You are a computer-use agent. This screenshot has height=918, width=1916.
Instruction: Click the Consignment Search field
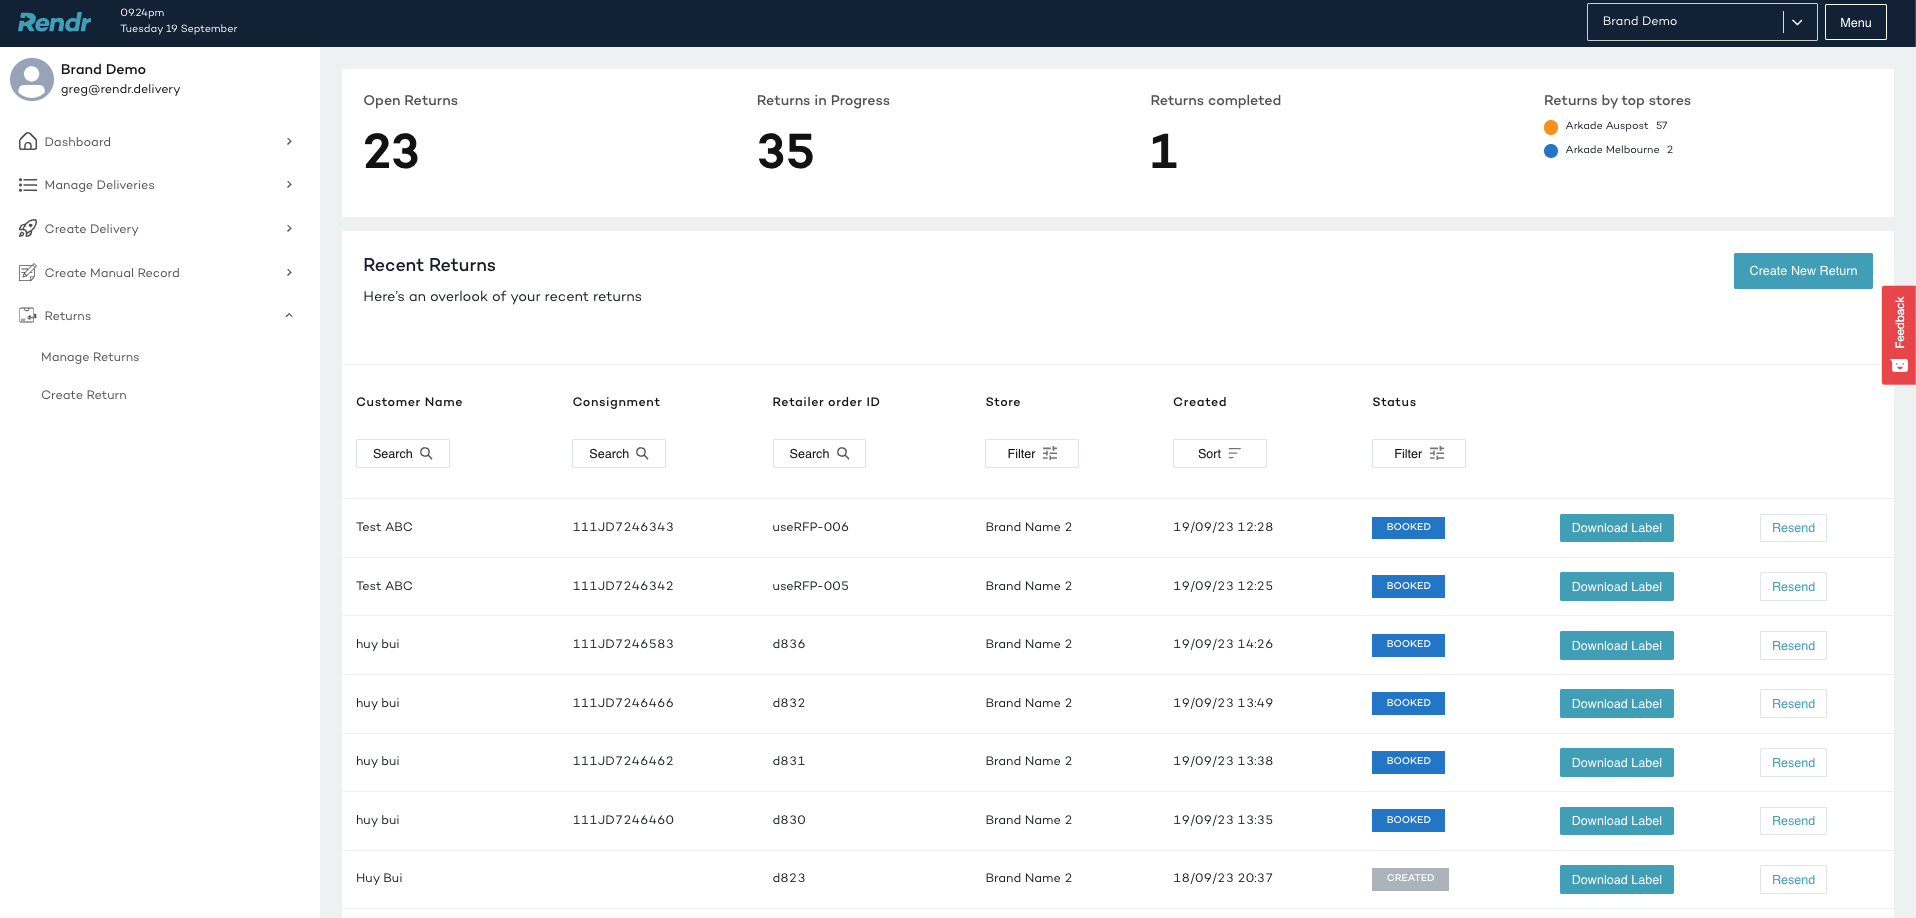pyautogui.click(x=619, y=453)
